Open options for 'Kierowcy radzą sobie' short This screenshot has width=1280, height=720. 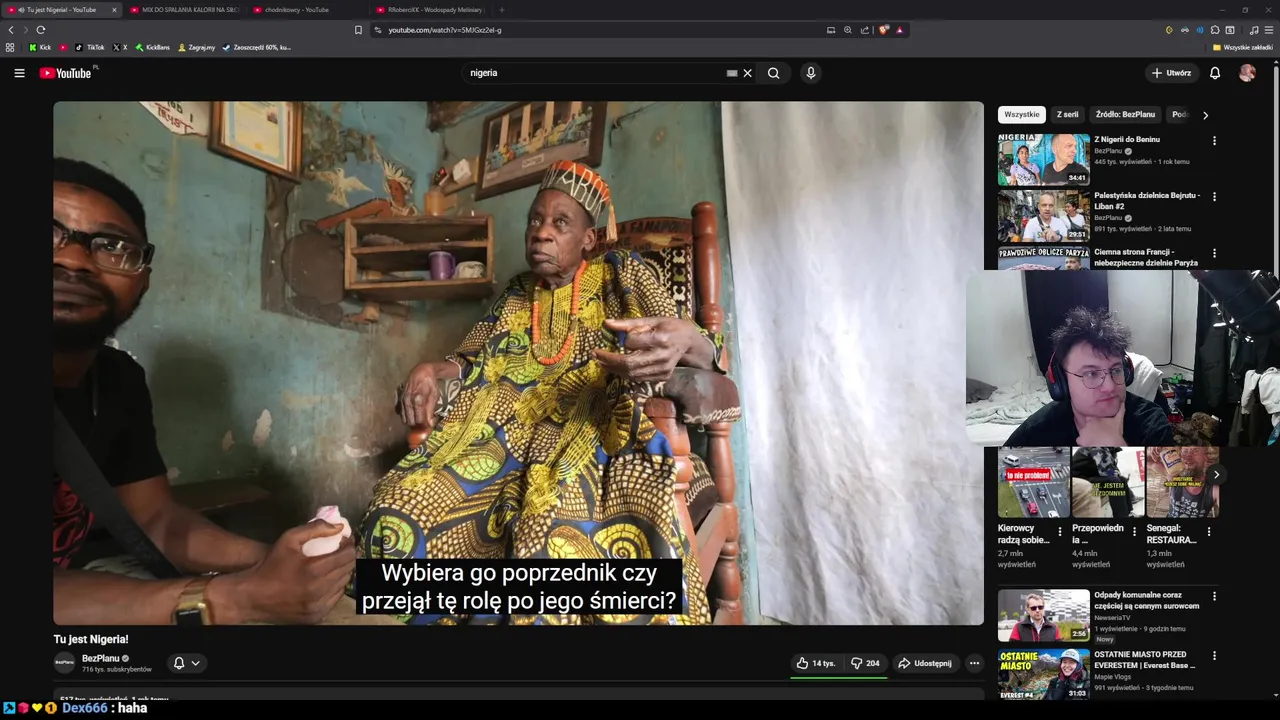(x=1060, y=532)
